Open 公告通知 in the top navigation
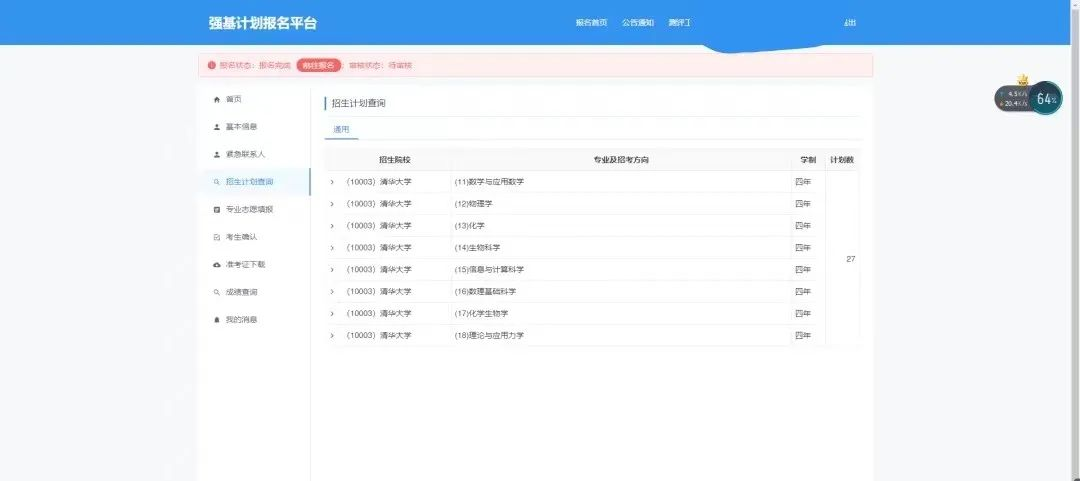 [637, 23]
